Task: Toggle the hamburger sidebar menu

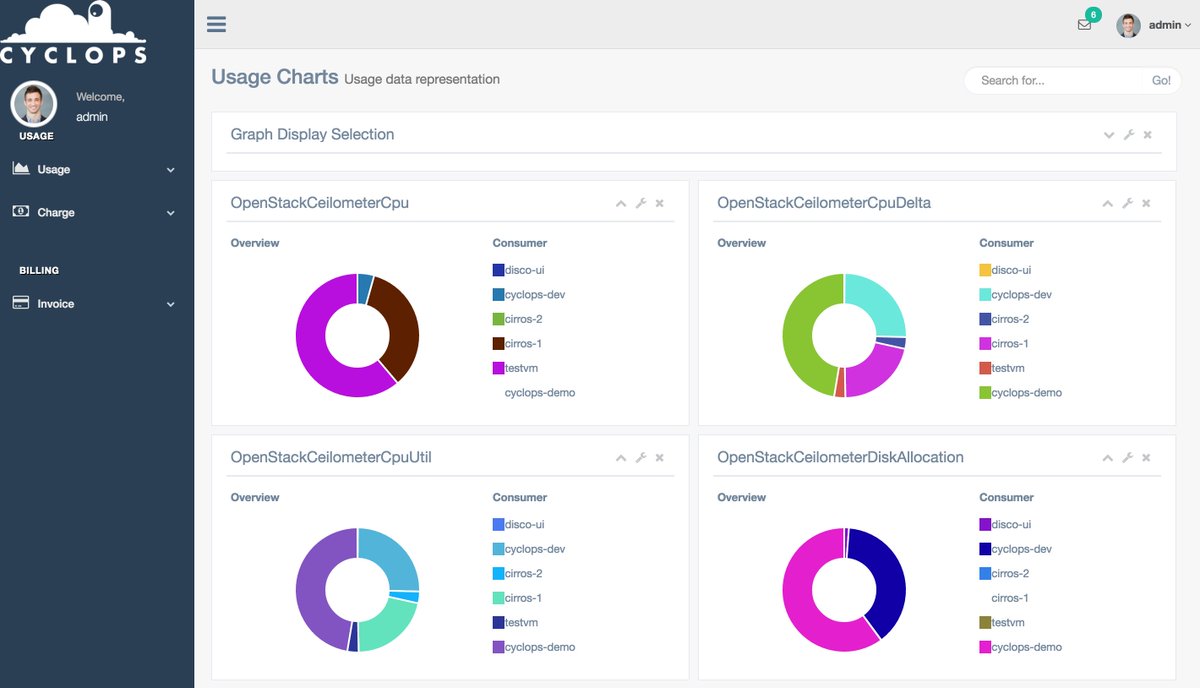Action: (x=216, y=24)
